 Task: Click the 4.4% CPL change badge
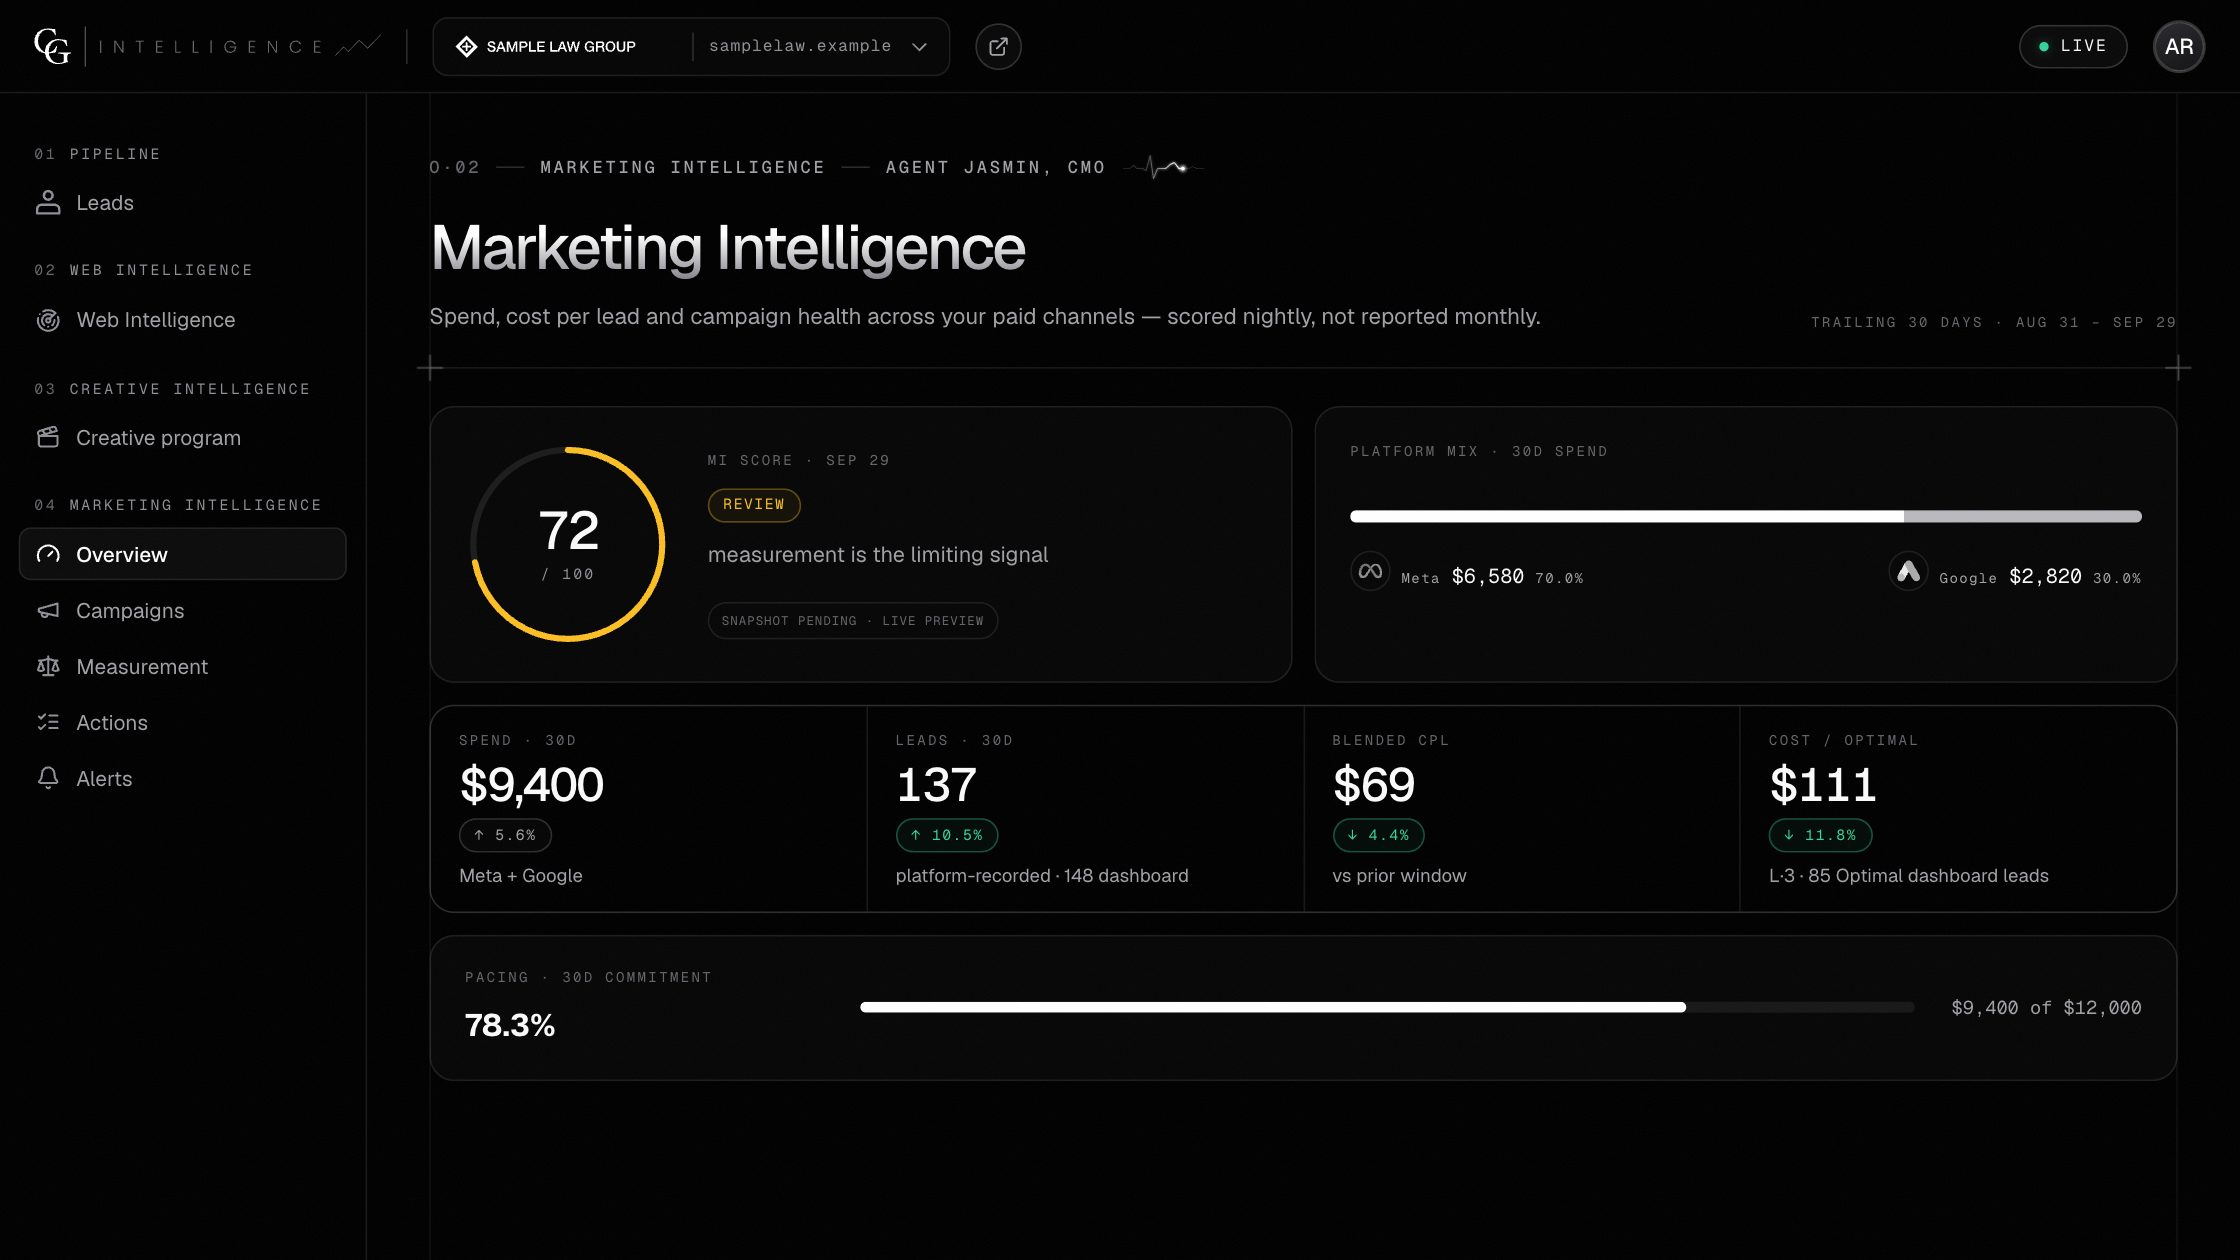1378,835
